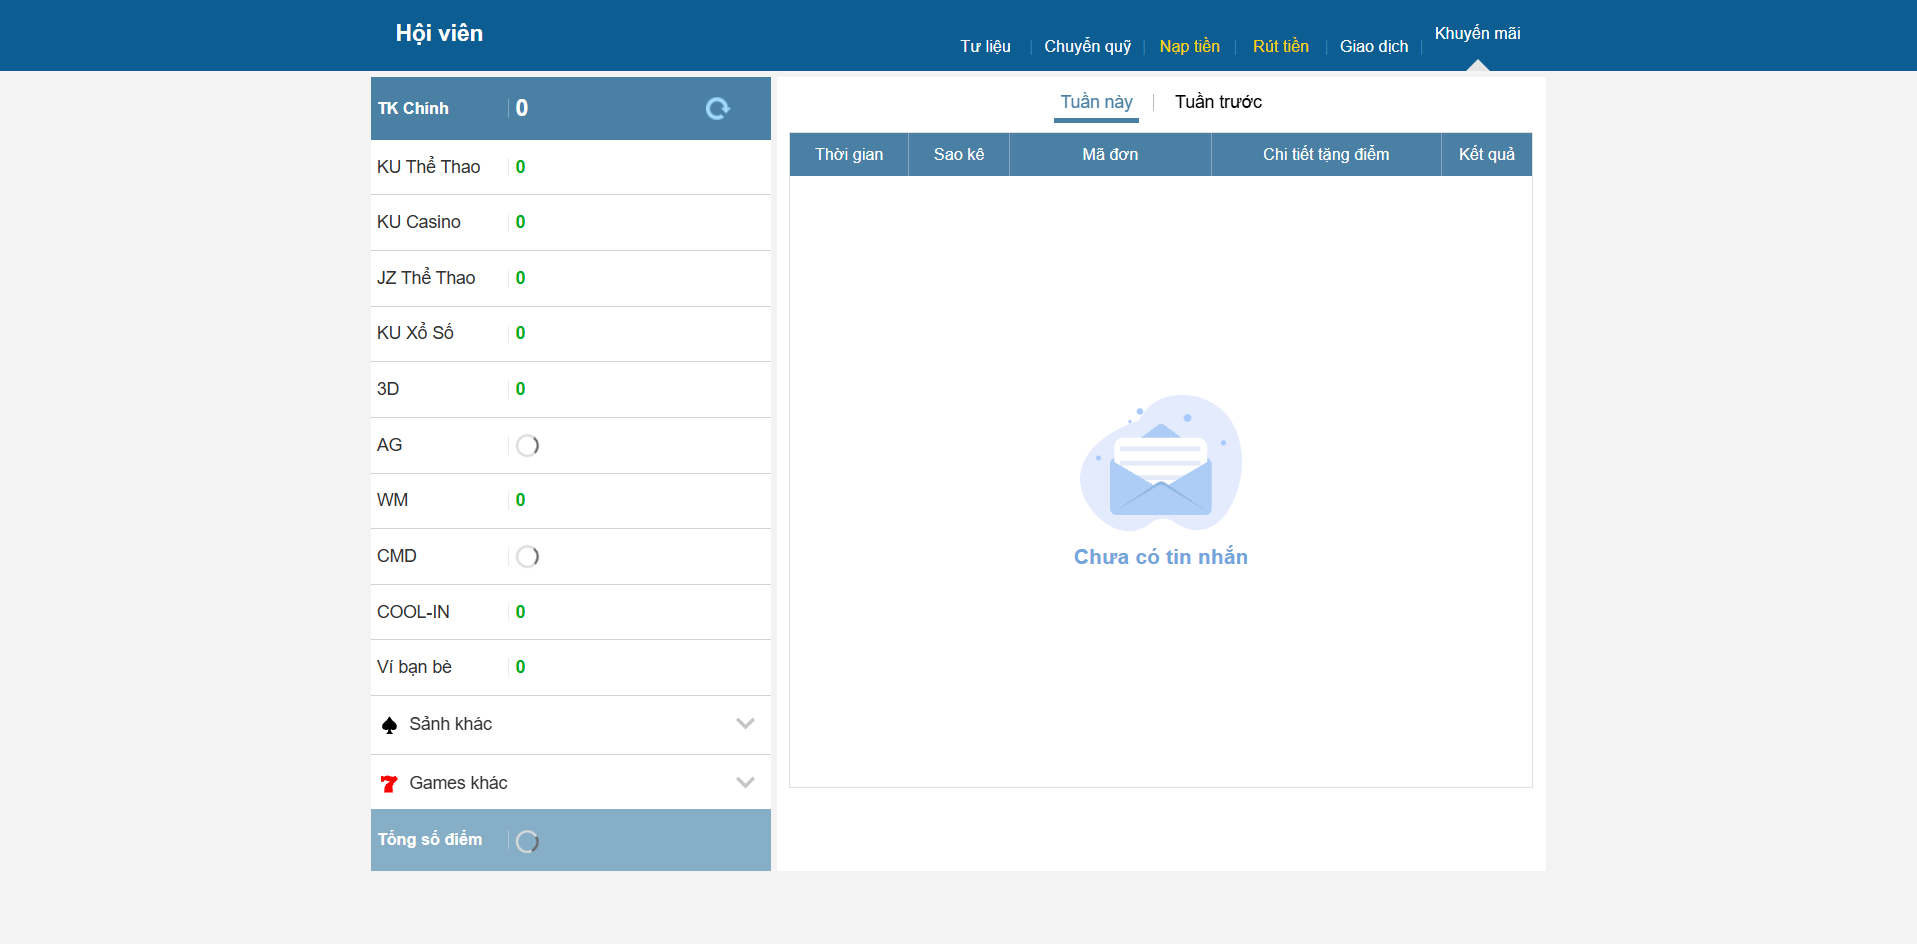Click the Mã đơn column header
The height and width of the screenshot is (944, 1917).
(x=1109, y=154)
